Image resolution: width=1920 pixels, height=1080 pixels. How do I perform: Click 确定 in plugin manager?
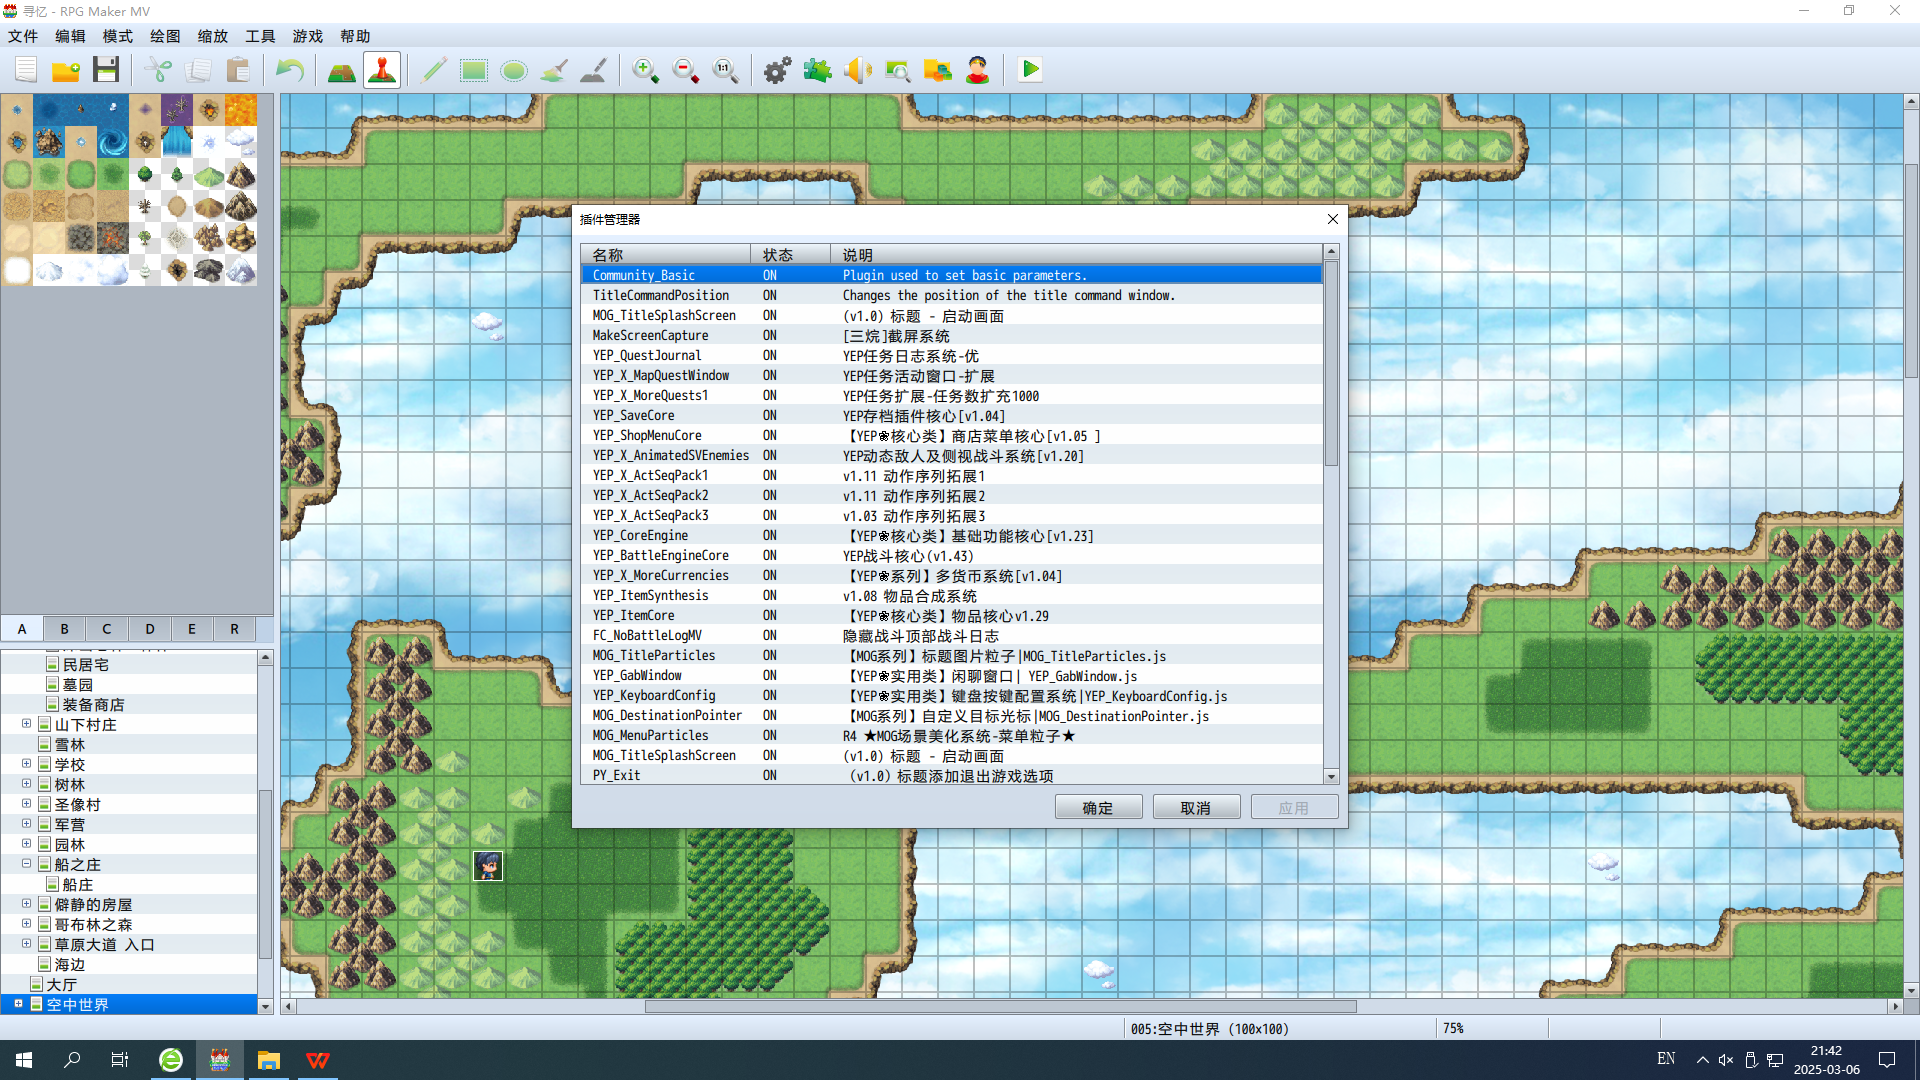tap(1098, 808)
